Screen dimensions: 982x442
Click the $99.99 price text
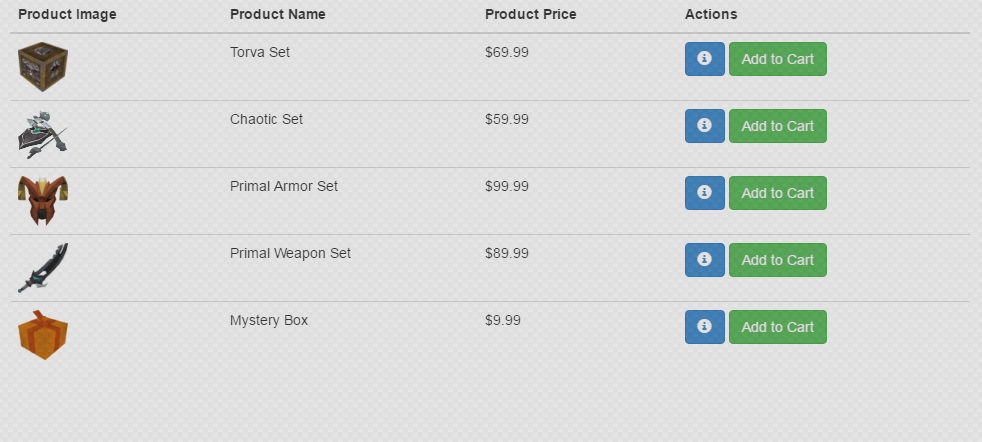tap(507, 186)
